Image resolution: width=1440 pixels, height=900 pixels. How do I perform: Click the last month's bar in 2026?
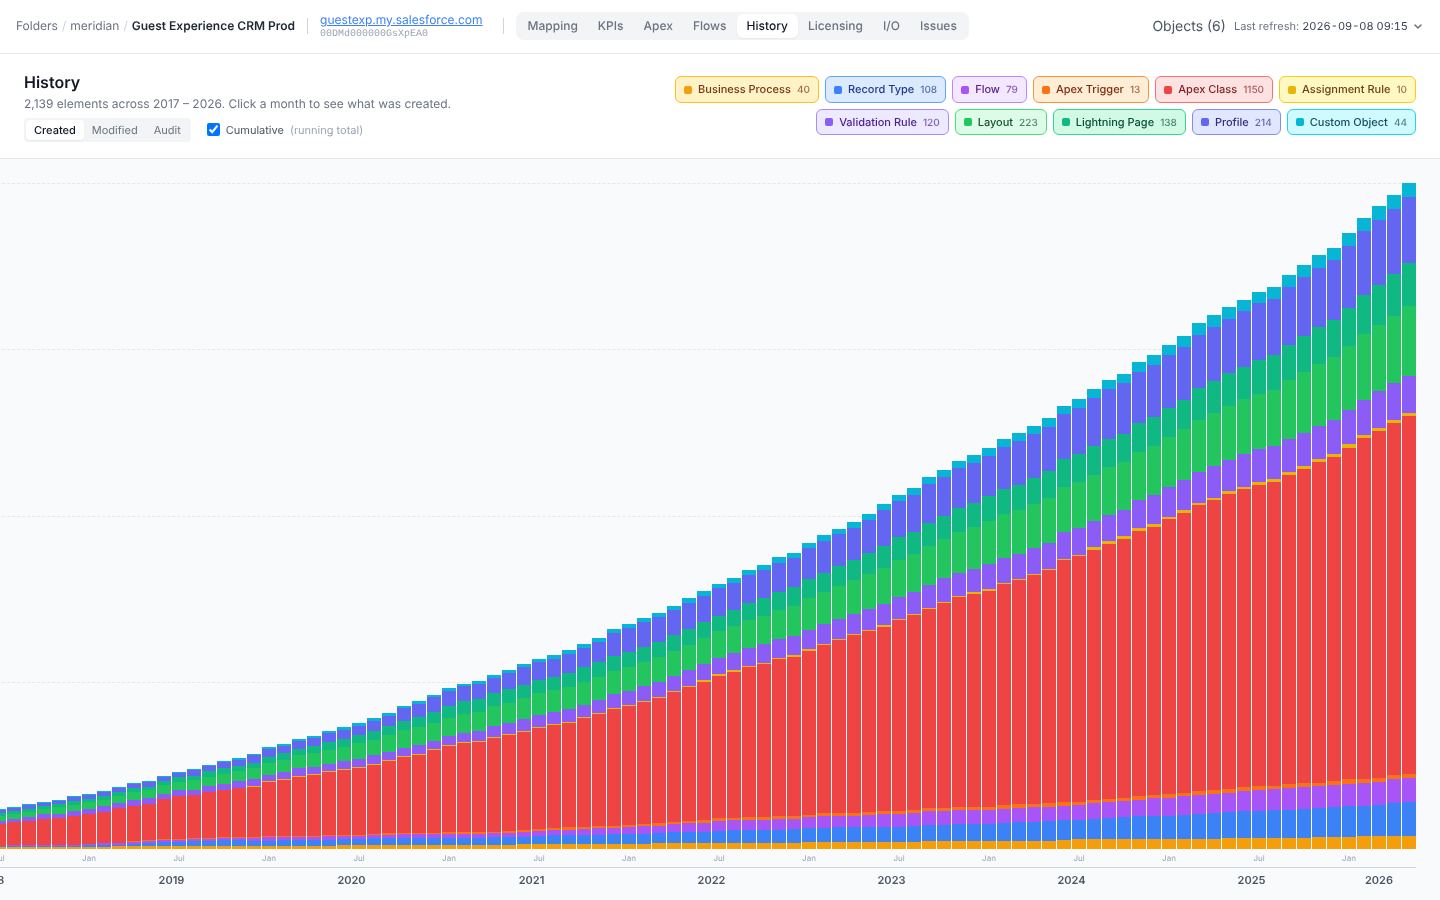(1409, 516)
